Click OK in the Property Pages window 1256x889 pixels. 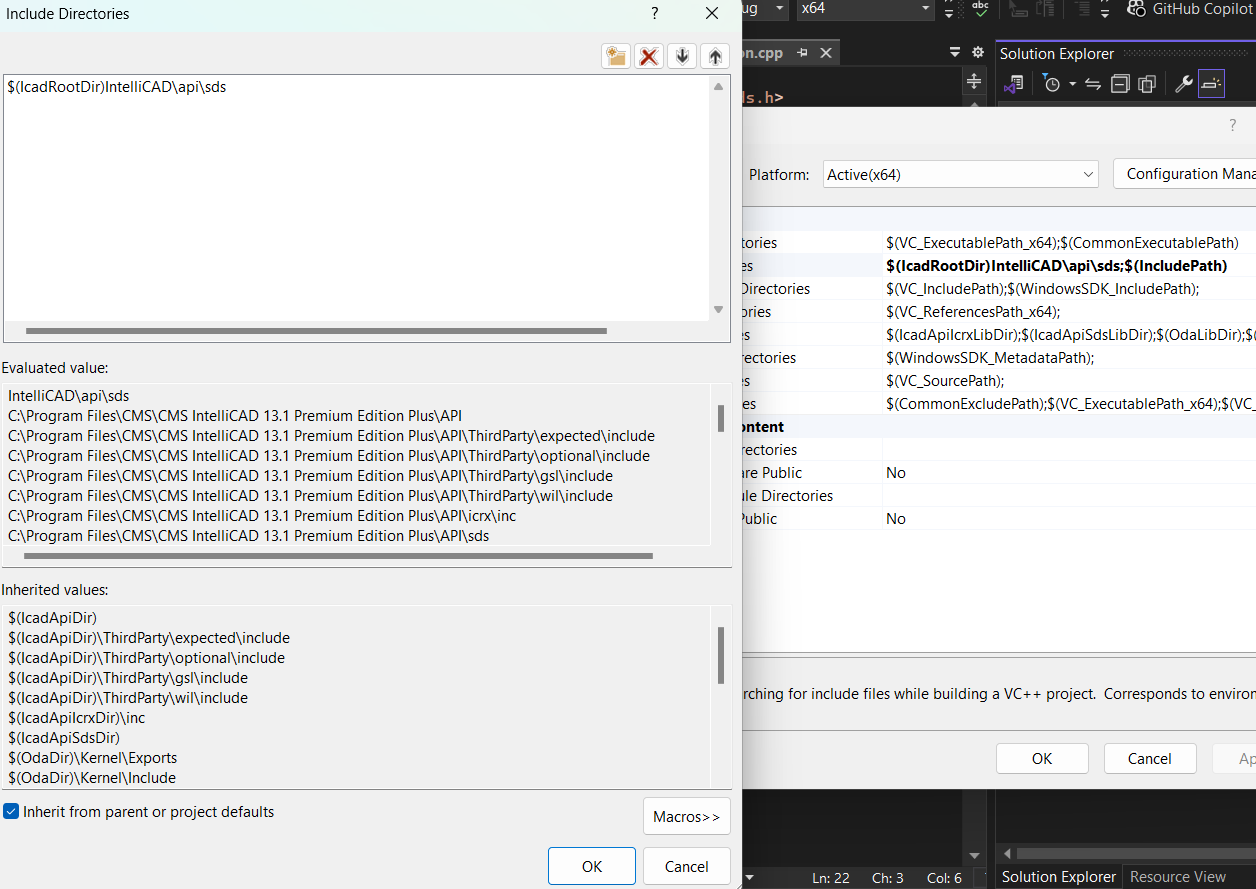pyautogui.click(x=1042, y=758)
